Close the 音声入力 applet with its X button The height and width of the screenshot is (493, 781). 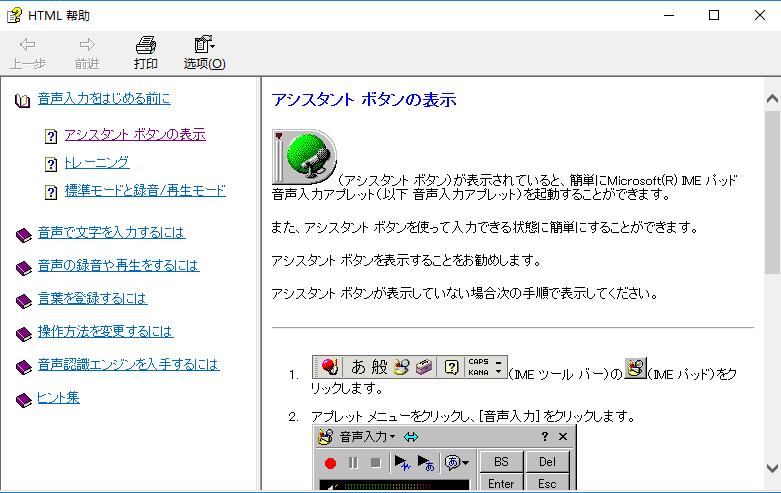(563, 437)
